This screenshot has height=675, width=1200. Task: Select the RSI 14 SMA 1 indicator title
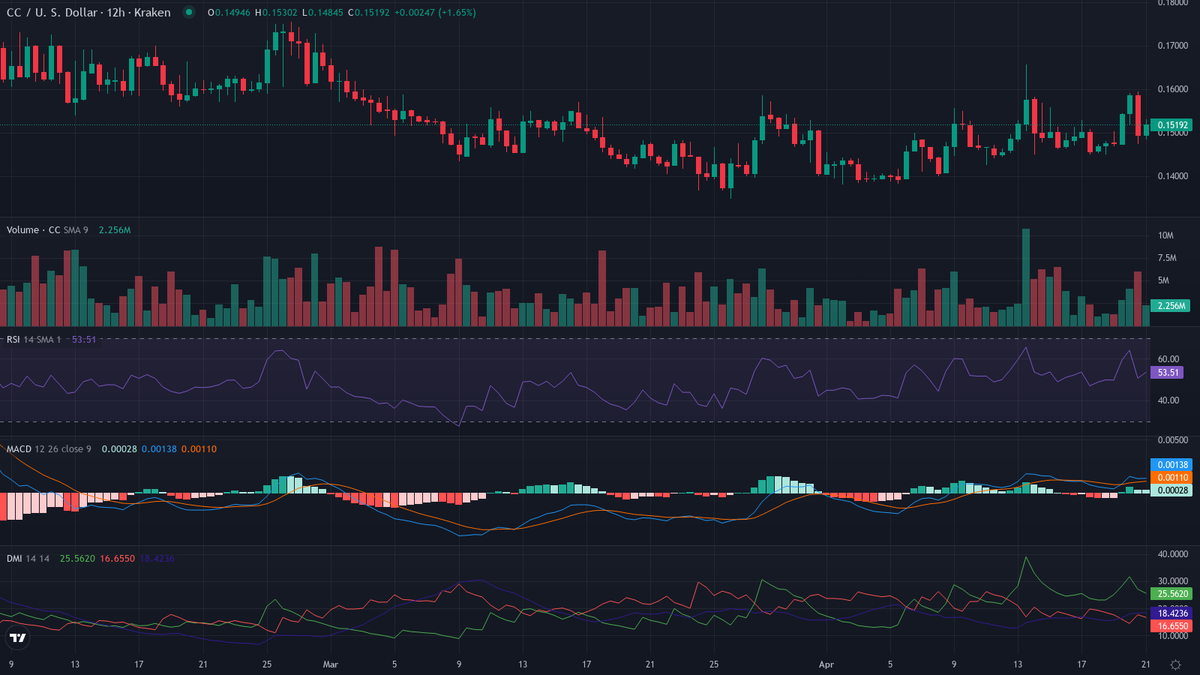click(x=34, y=339)
